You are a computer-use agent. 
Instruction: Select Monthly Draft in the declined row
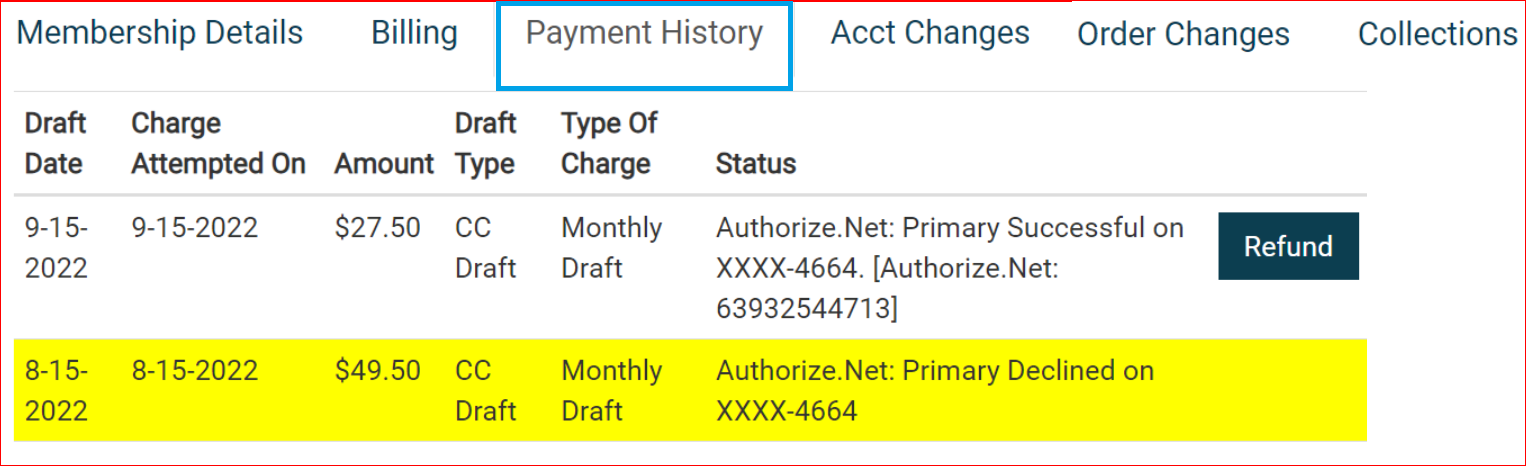(611, 390)
